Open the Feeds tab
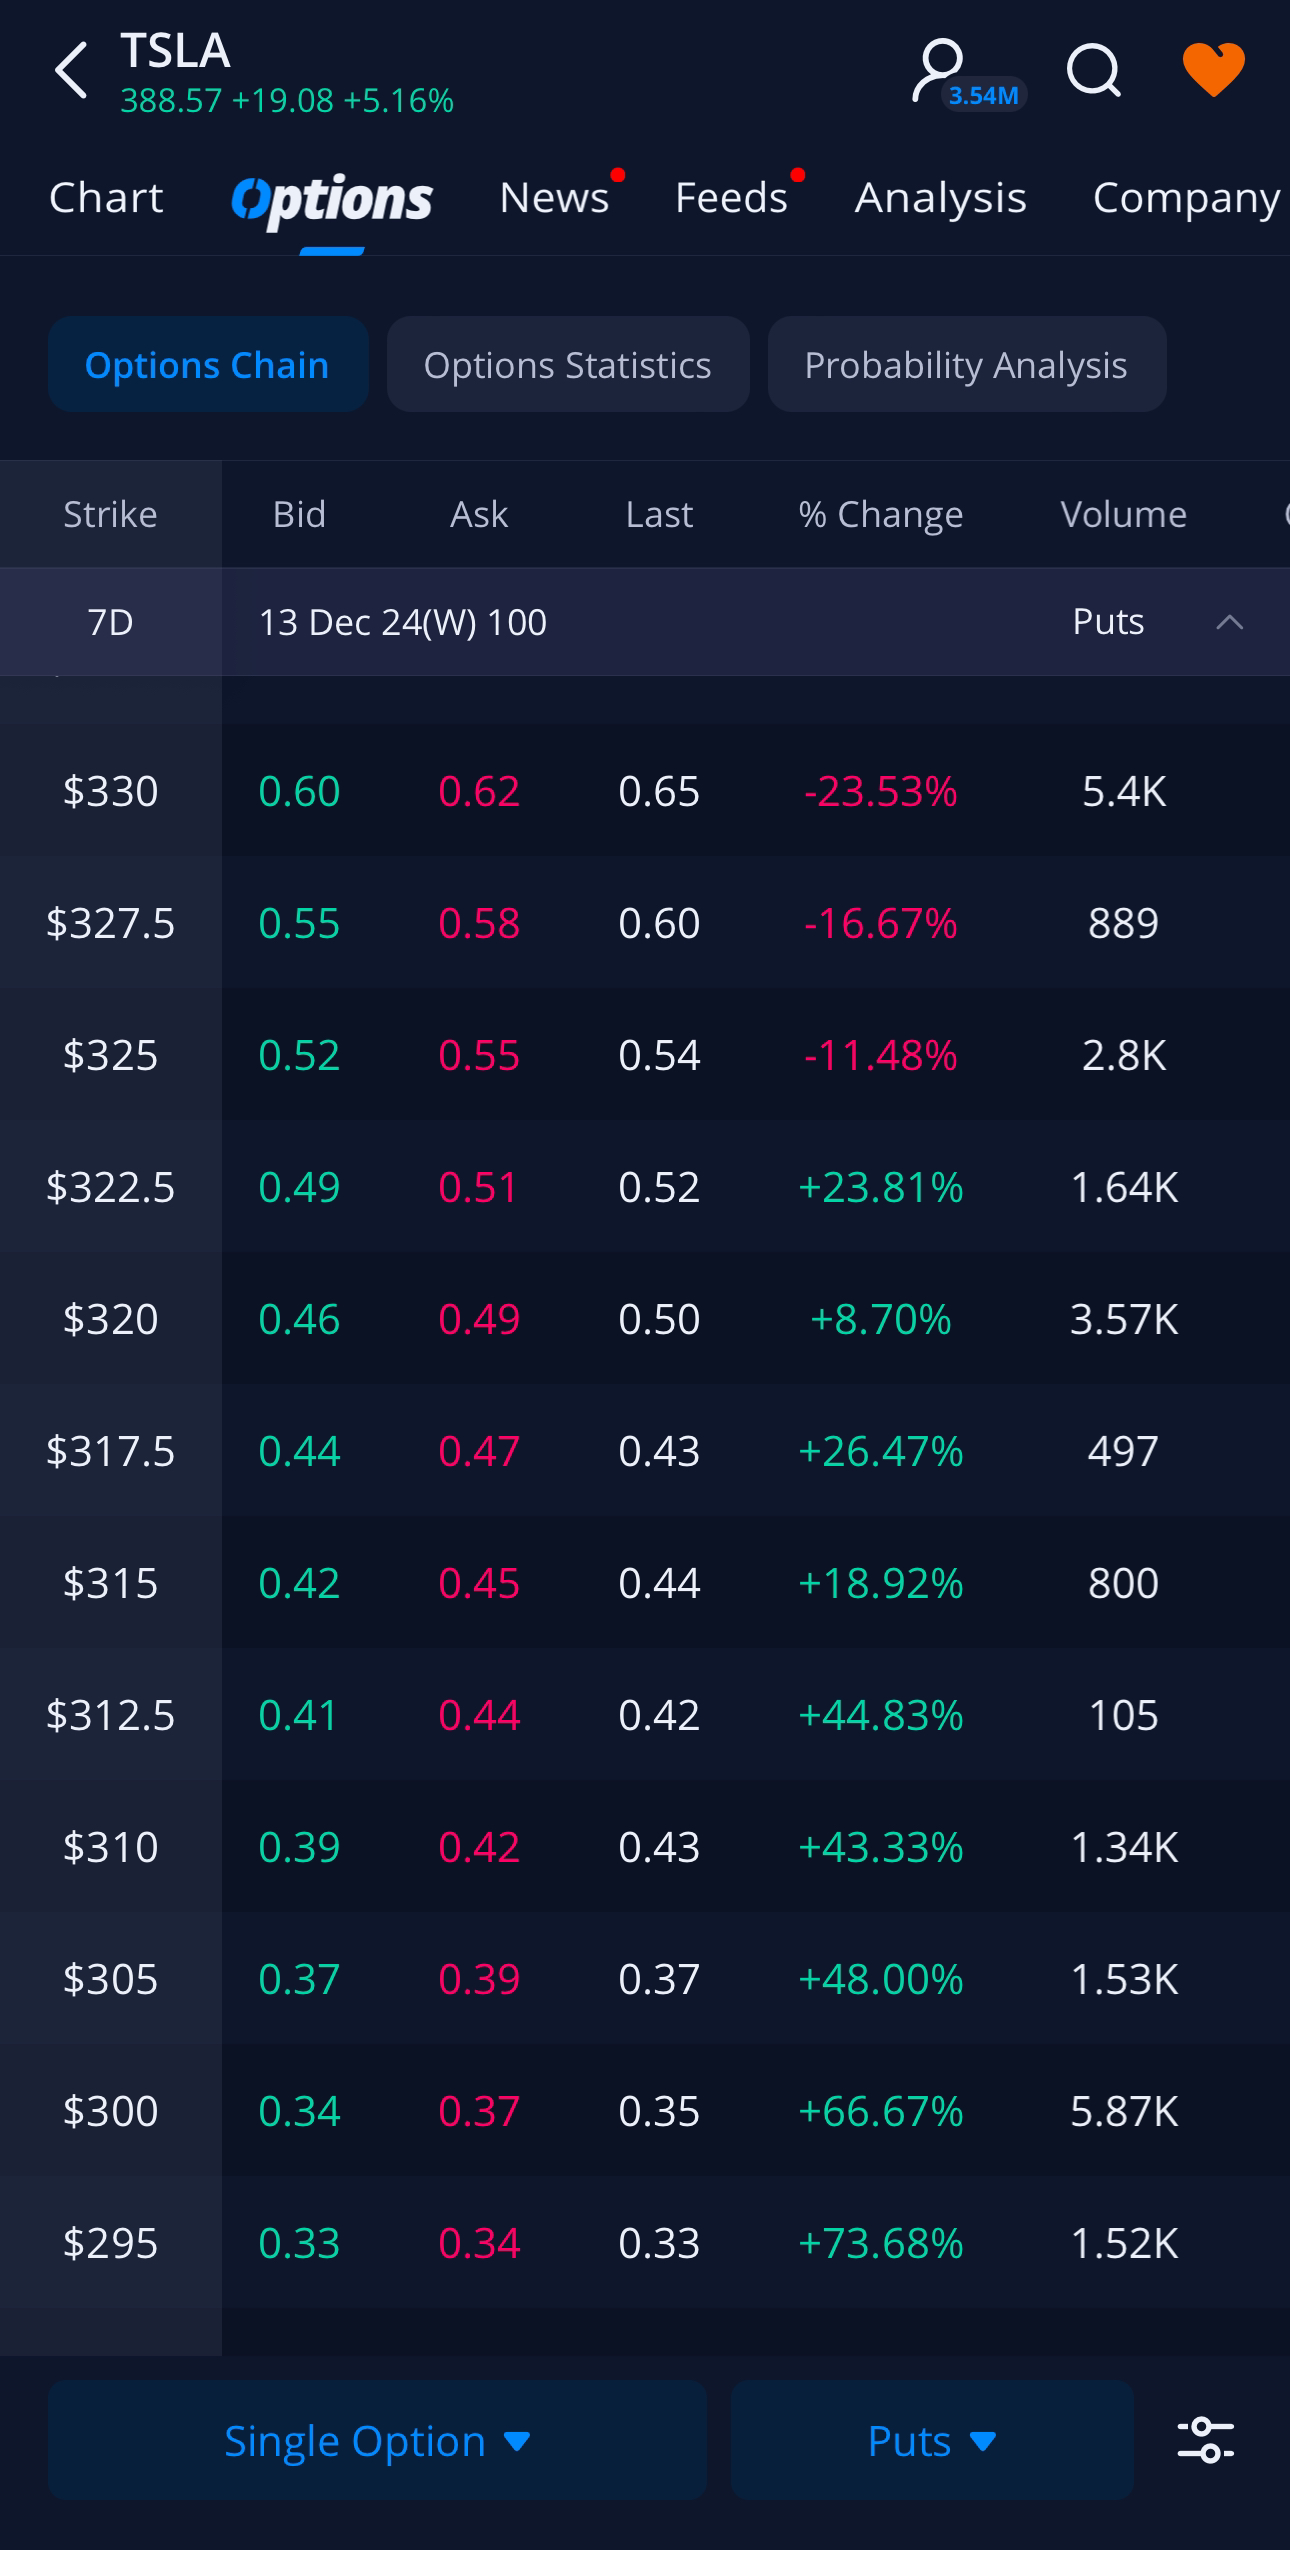 [x=731, y=198]
